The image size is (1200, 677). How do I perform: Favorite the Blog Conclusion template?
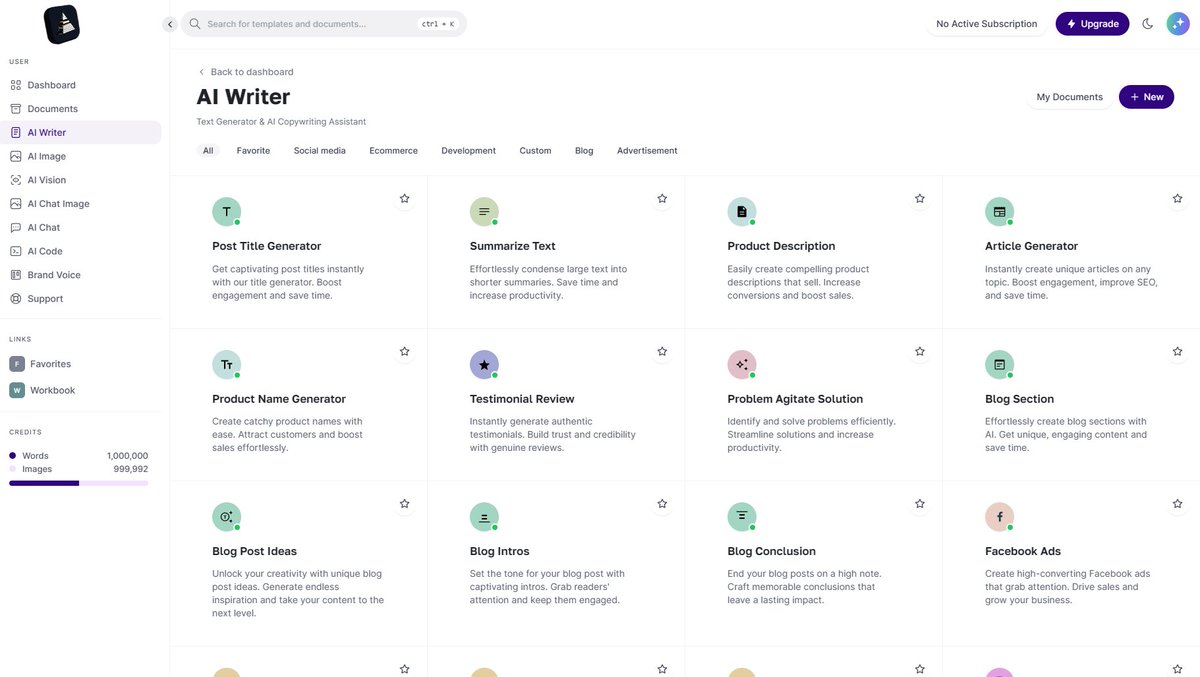[x=920, y=504]
